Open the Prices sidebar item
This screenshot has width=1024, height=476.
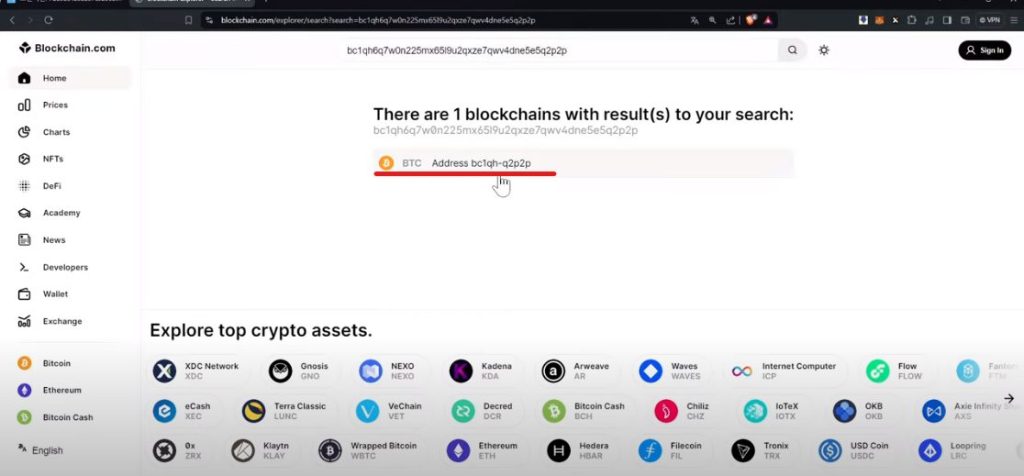55,105
